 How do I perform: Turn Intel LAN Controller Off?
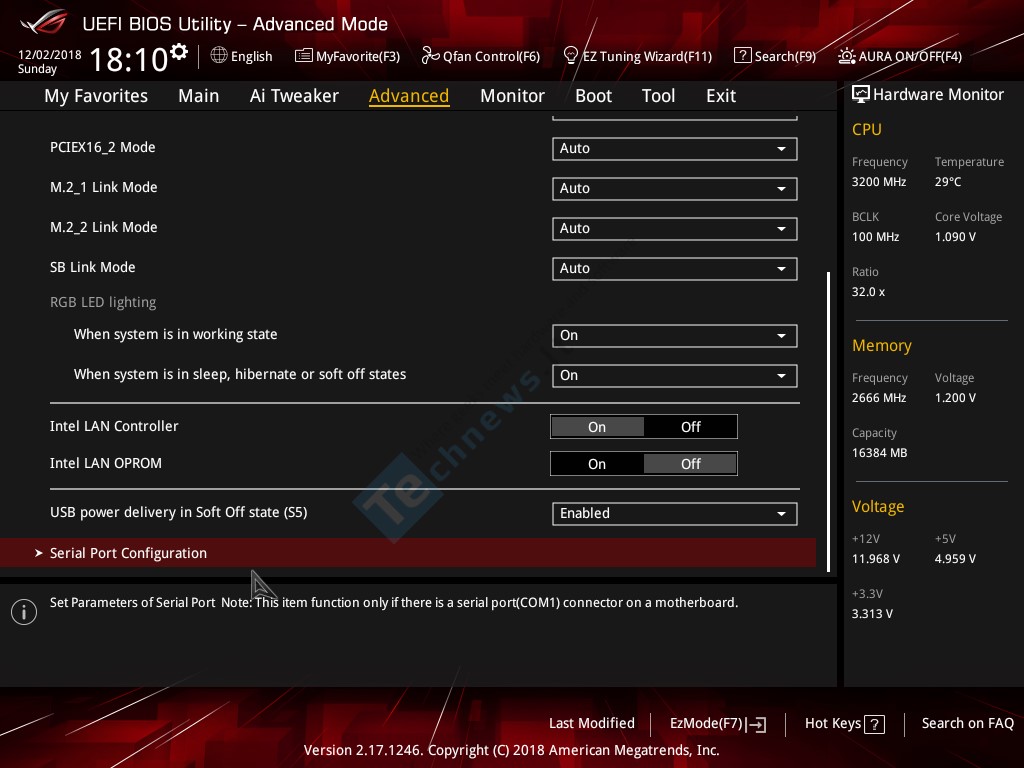690,427
